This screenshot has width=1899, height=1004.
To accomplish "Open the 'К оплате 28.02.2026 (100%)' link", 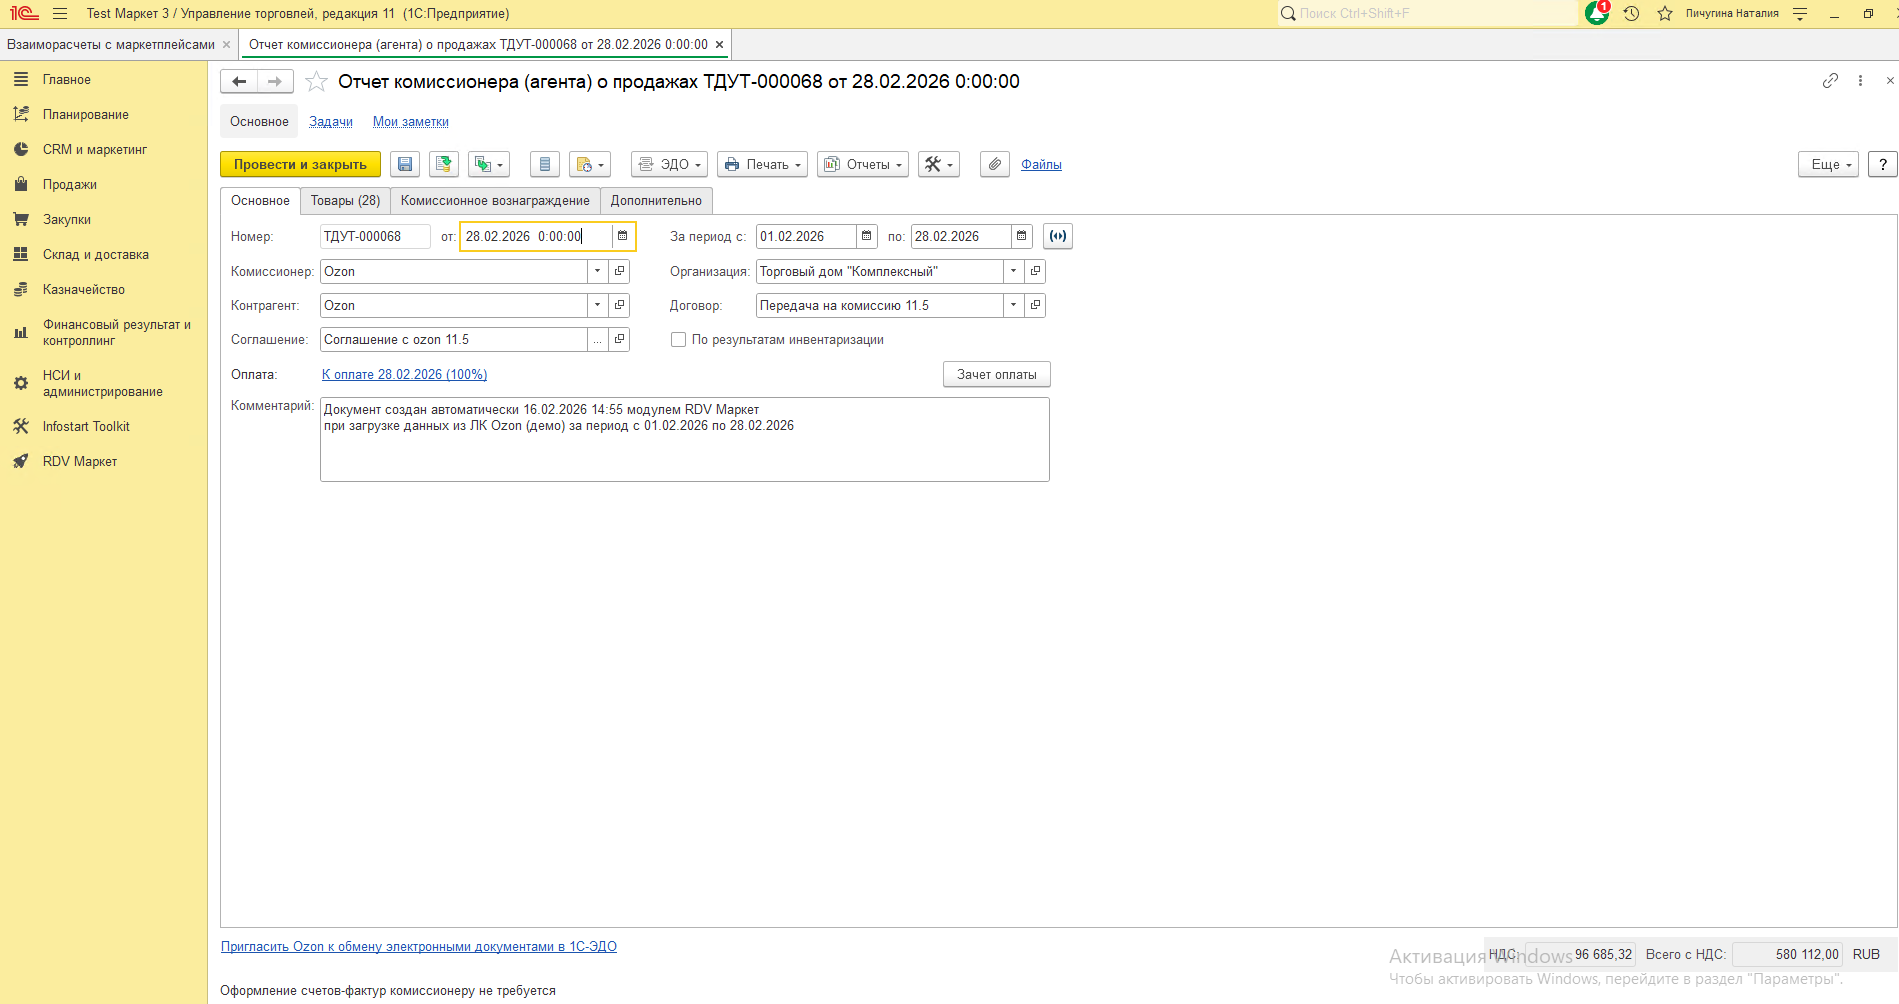I will [x=404, y=375].
